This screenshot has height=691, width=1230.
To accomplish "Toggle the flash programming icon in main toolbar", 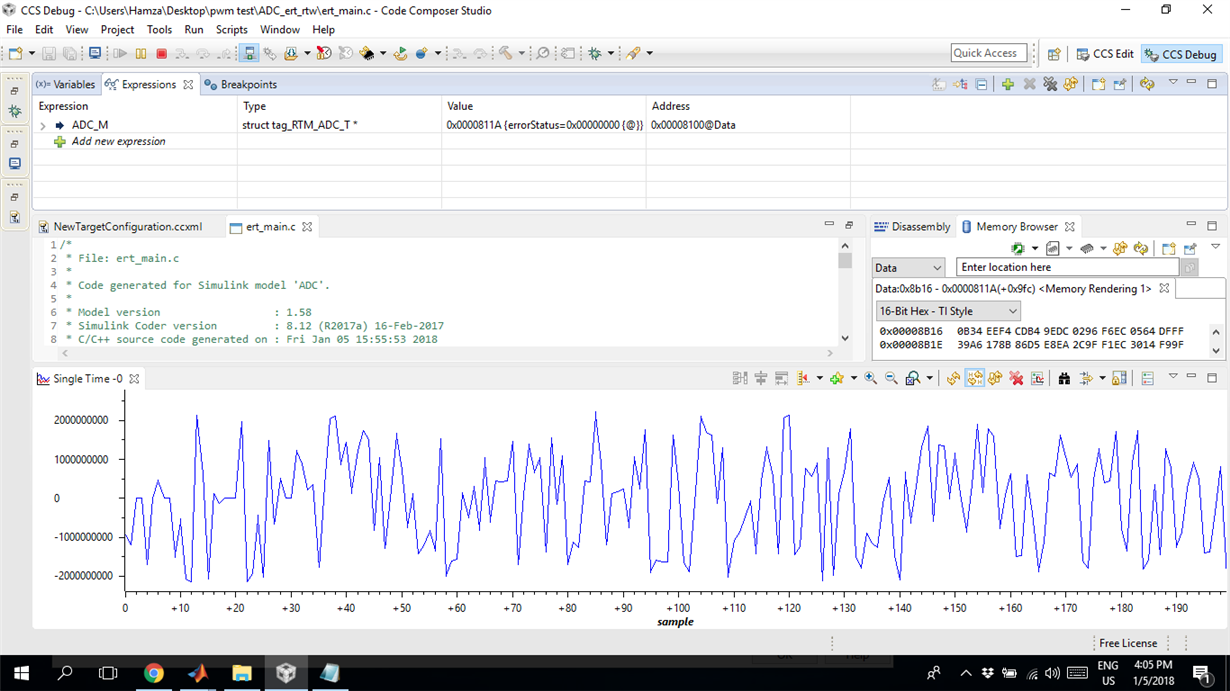I will [x=368, y=53].
